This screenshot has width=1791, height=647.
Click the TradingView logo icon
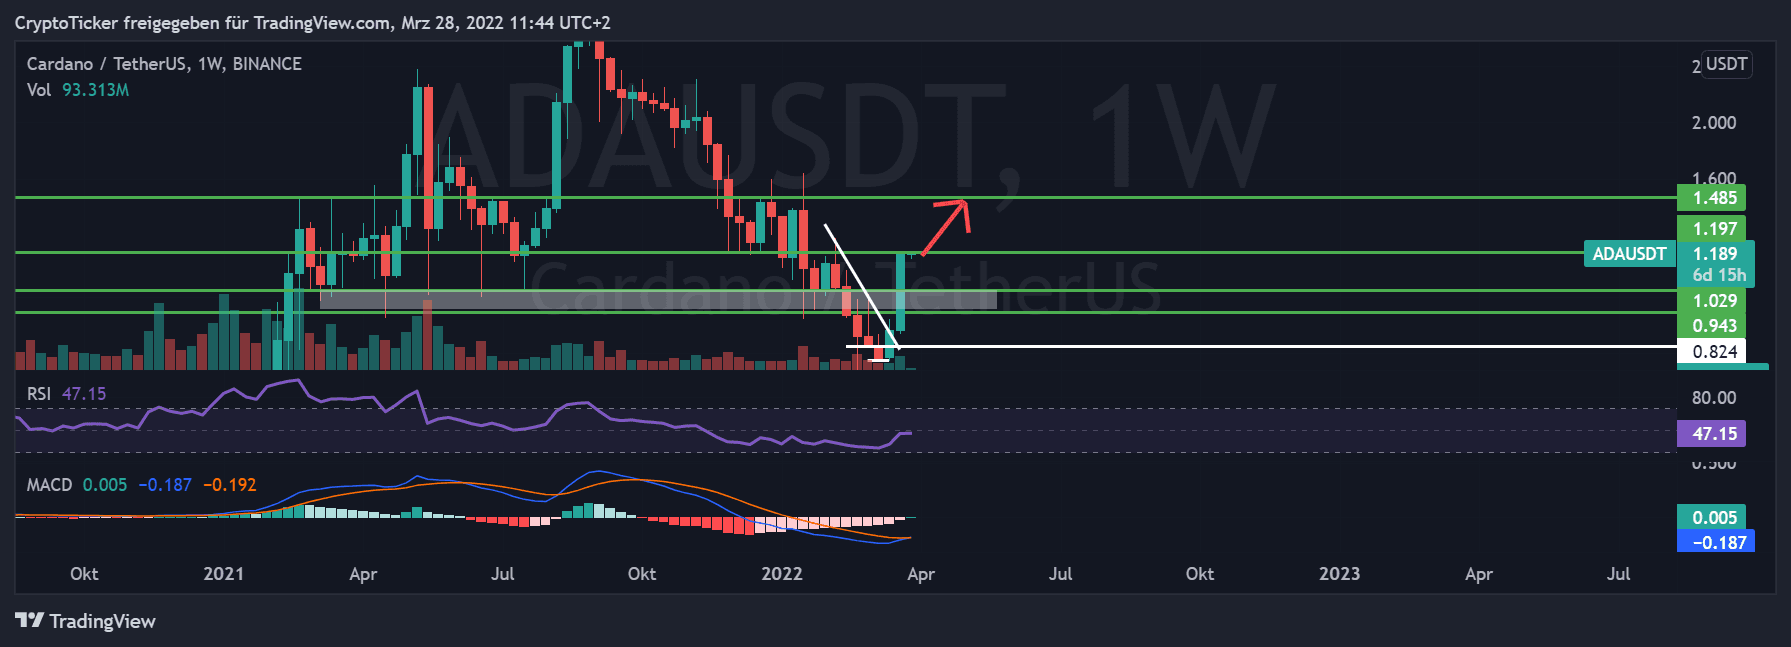point(29,621)
